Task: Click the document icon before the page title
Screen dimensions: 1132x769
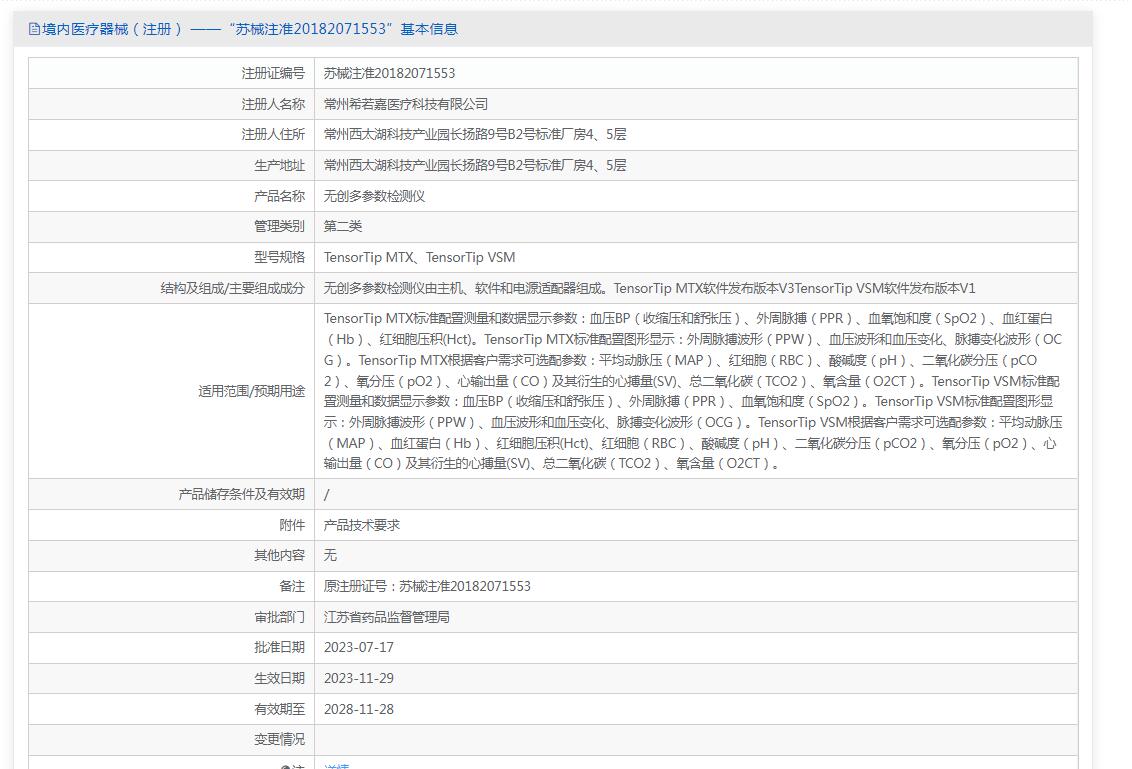Action: tap(34, 29)
